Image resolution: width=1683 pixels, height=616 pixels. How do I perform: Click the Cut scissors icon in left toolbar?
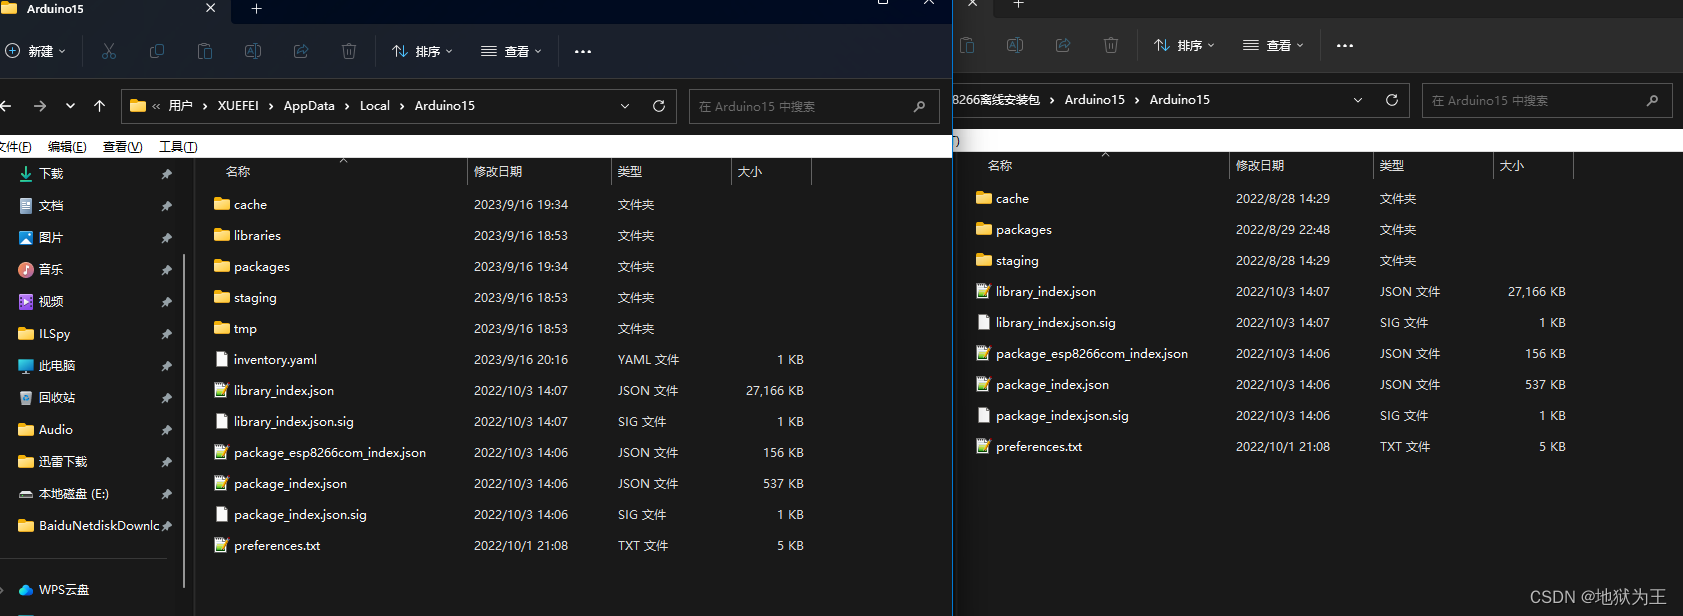[x=109, y=51]
